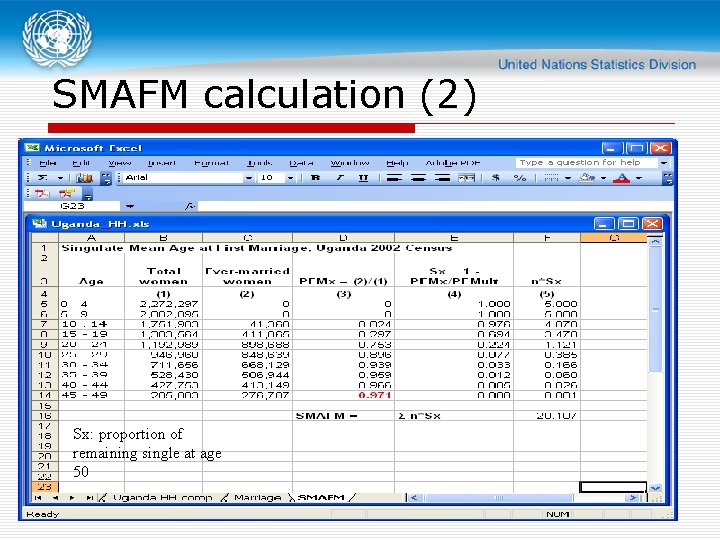Open the Name Box dropdown arrow

click(x=130, y=207)
